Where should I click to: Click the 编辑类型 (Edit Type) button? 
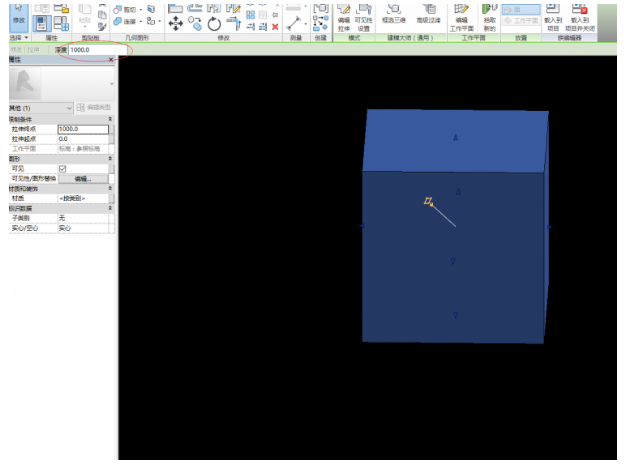(x=94, y=107)
